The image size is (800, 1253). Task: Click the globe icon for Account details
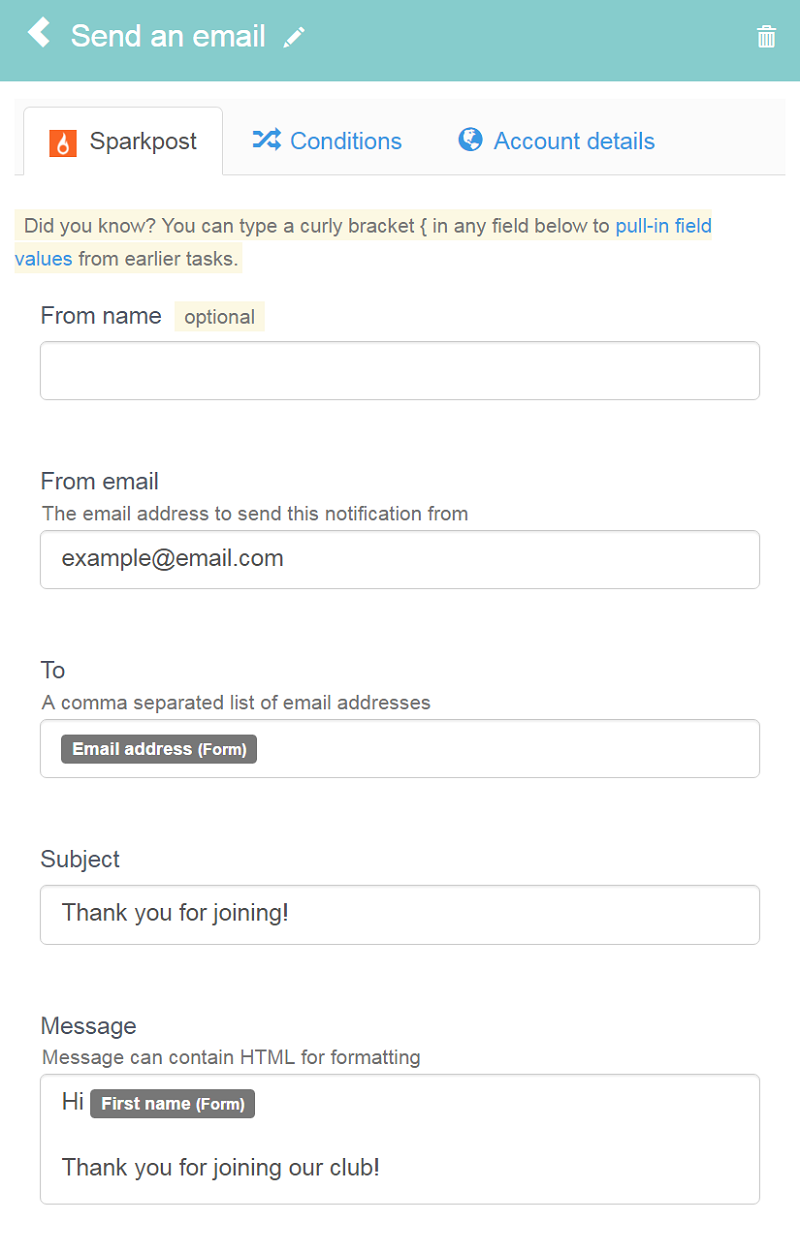470,139
